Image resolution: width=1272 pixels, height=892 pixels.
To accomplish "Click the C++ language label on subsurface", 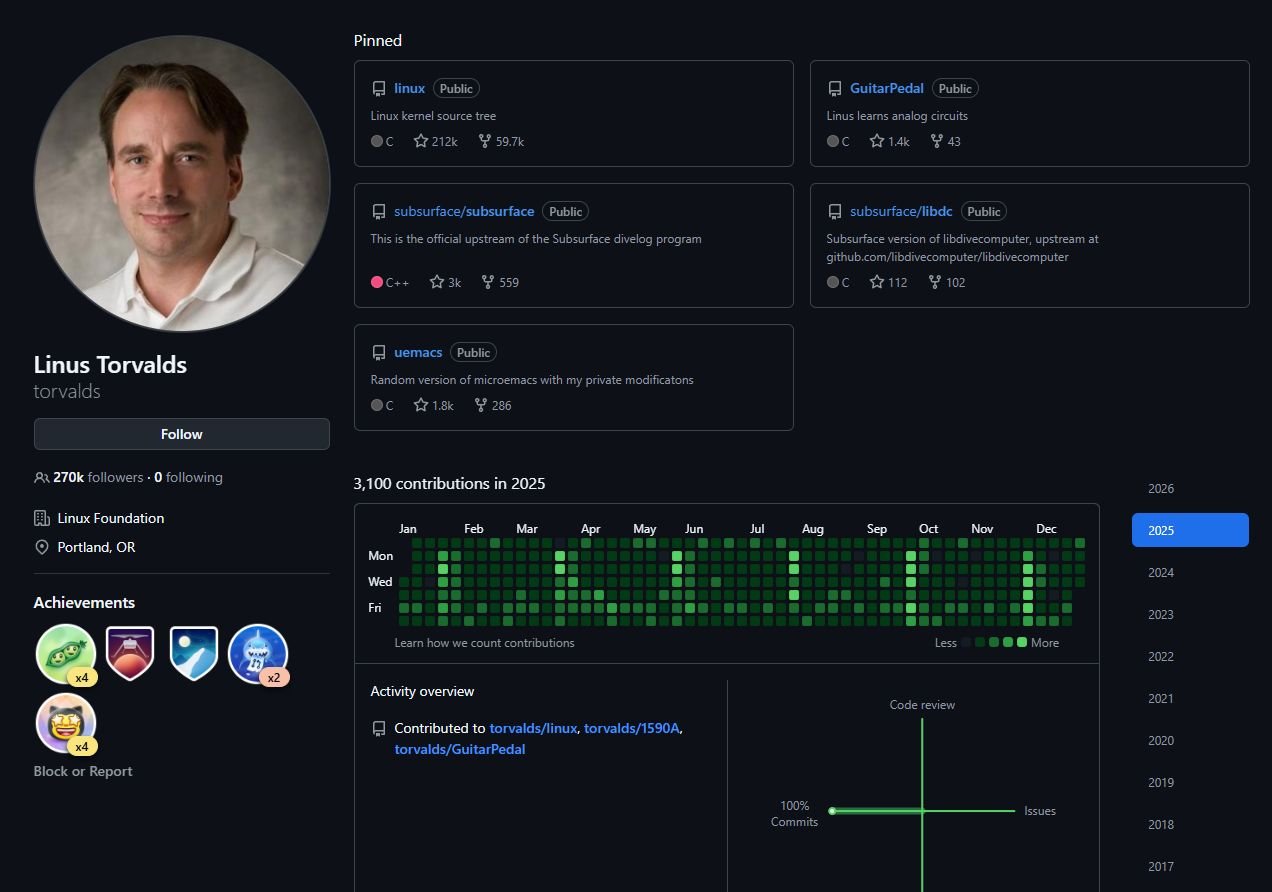I will pyautogui.click(x=398, y=282).
